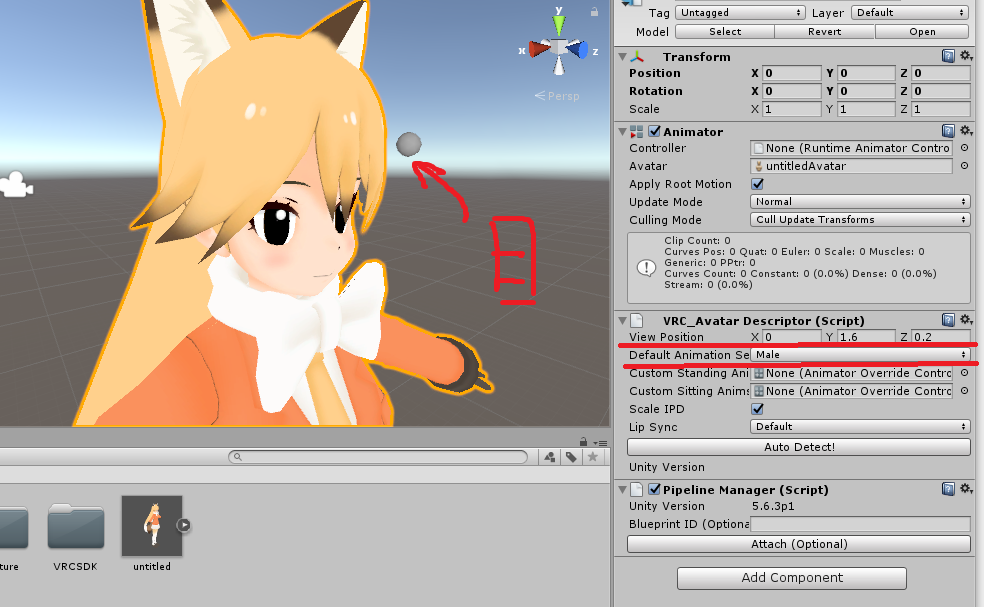Collapse the VRC_Avatar Descriptor foldout
984x607 pixels.
click(x=622, y=321)
